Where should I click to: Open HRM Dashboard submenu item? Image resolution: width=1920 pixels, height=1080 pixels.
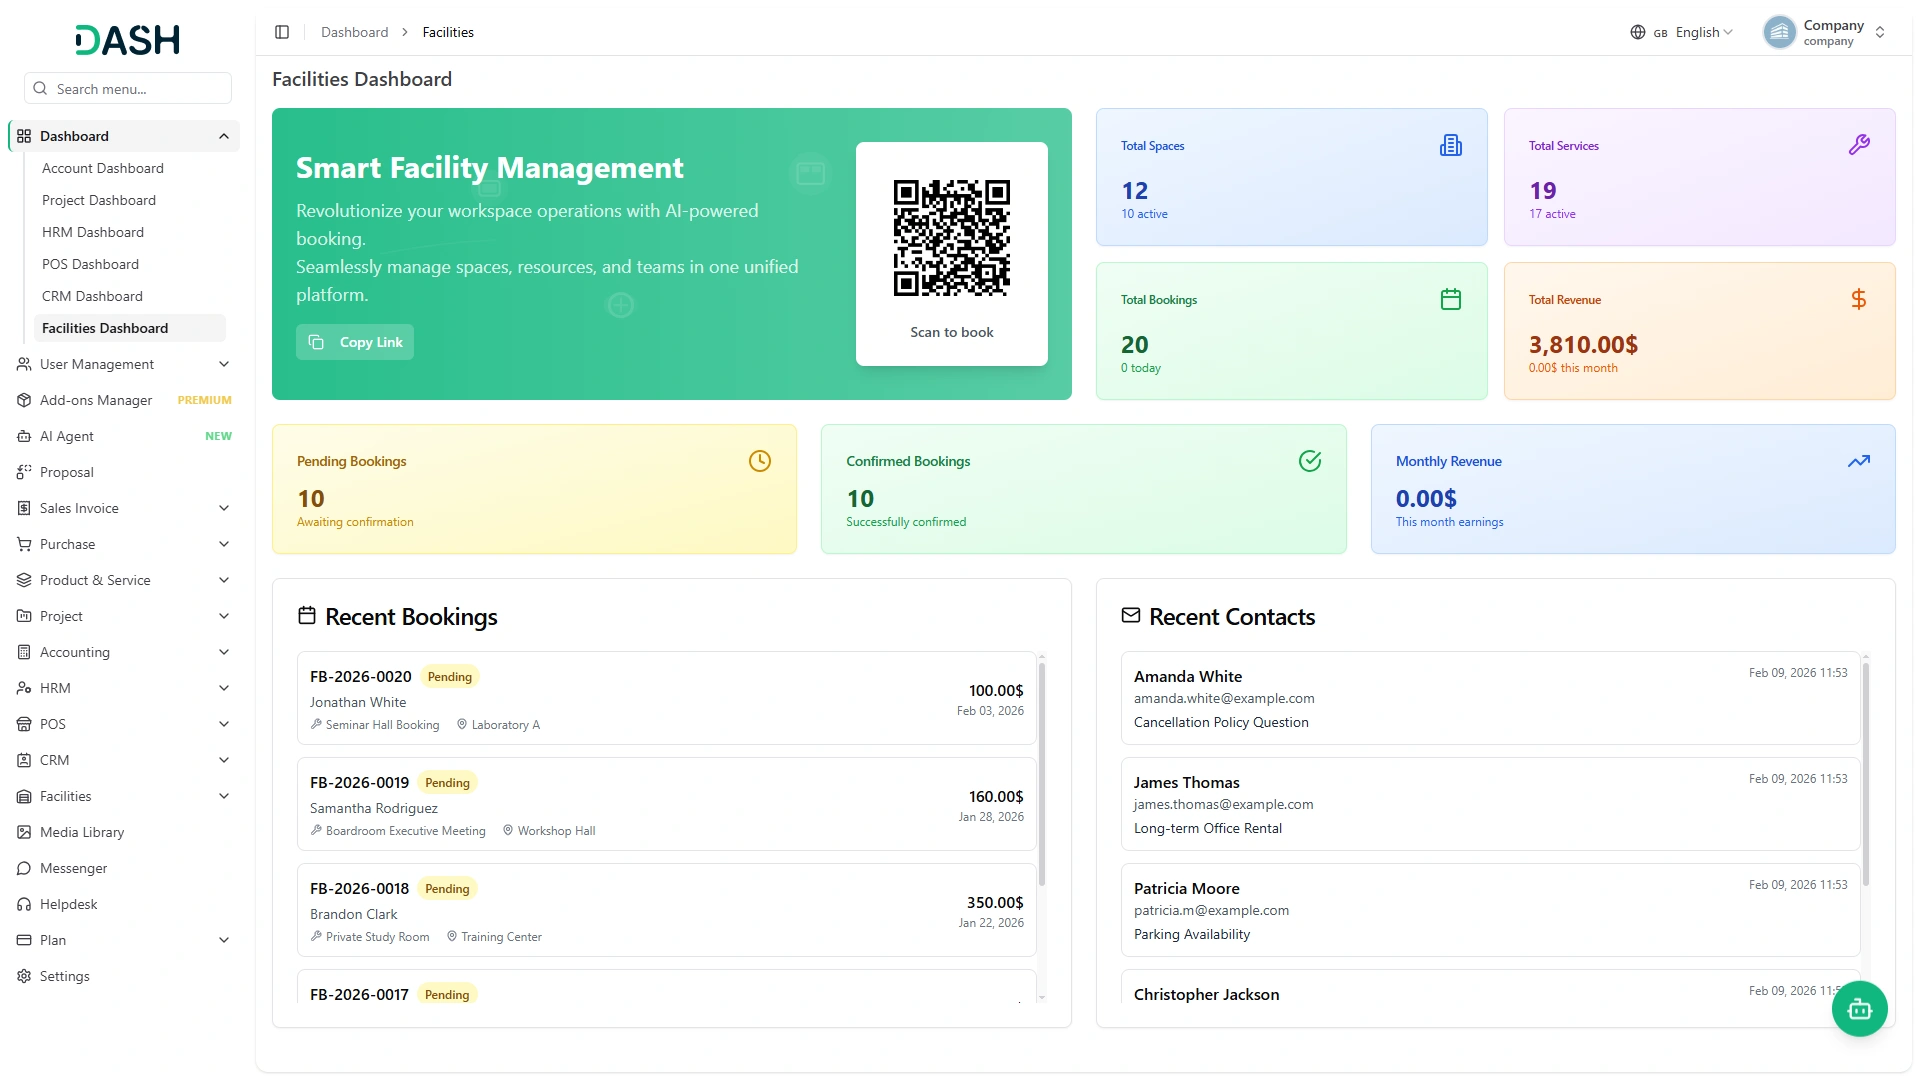(x=130, y=232)
